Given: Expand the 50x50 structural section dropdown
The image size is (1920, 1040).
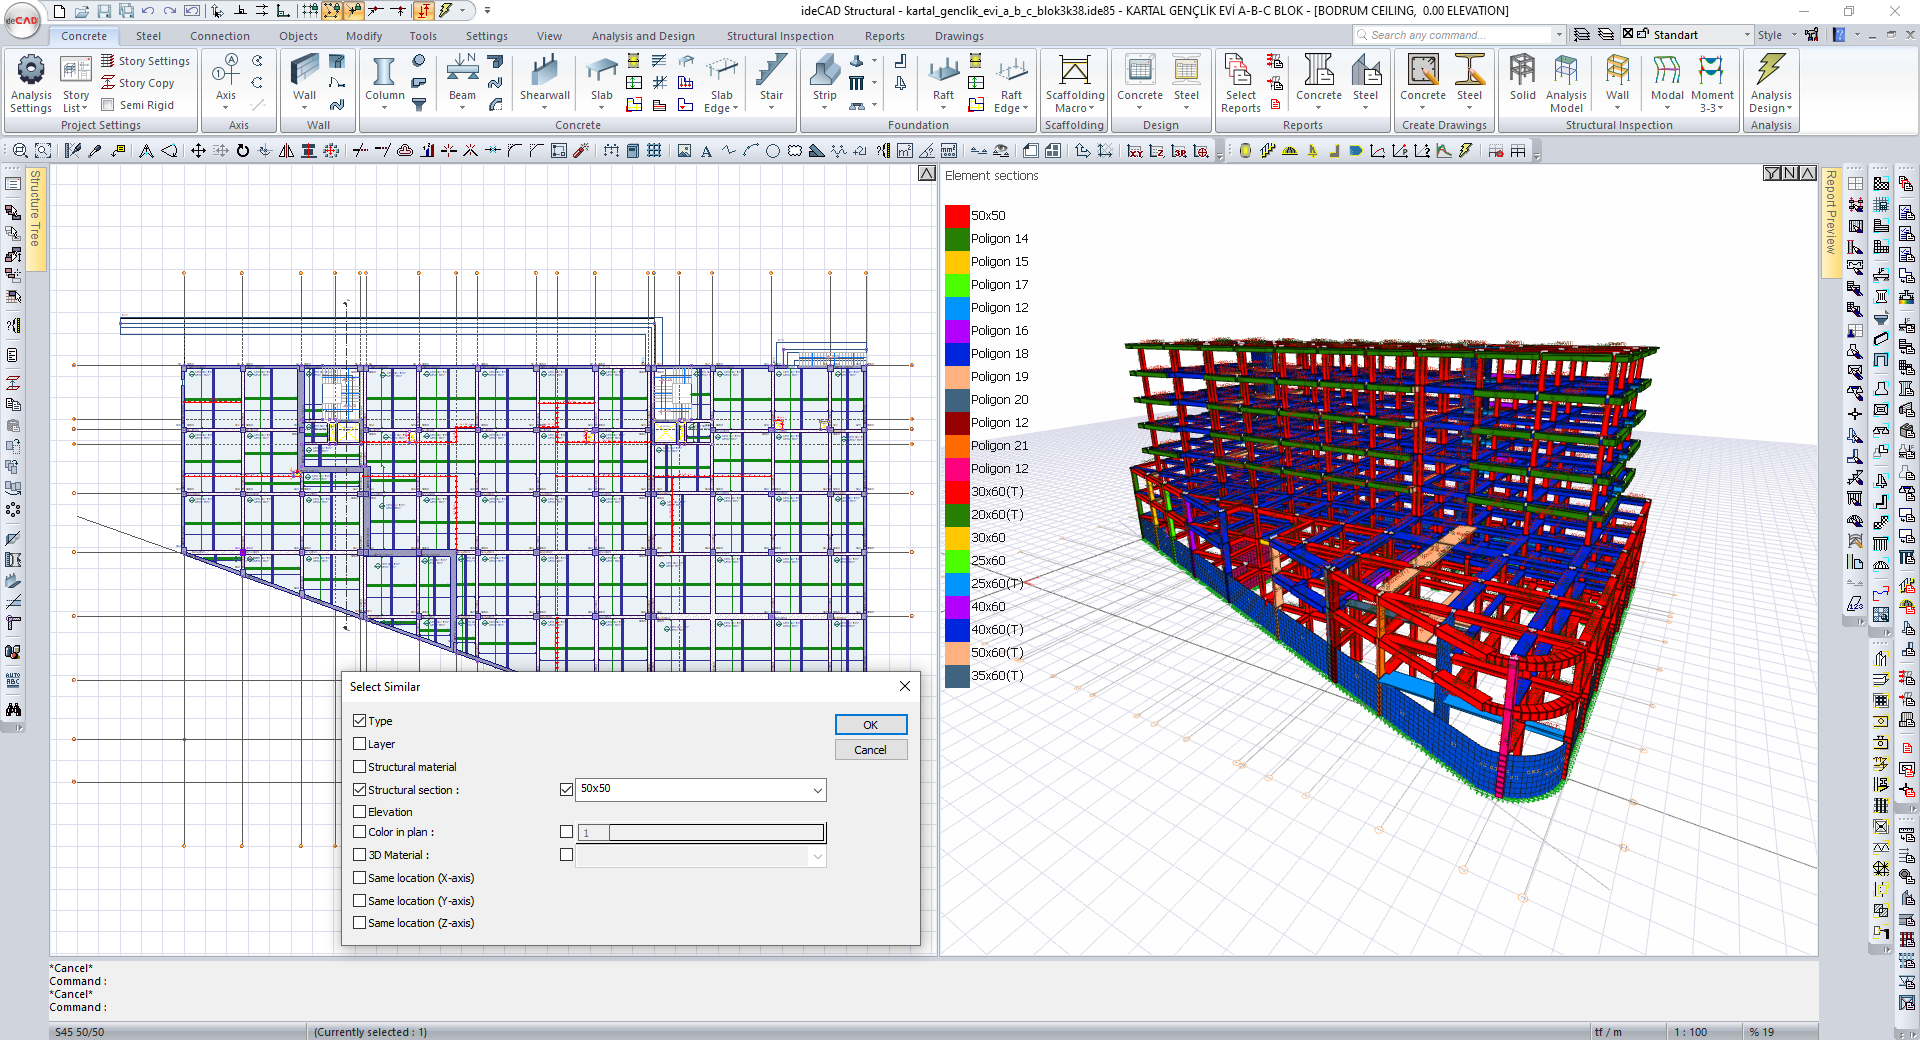Looking at the screenshot, I should 817,790.
